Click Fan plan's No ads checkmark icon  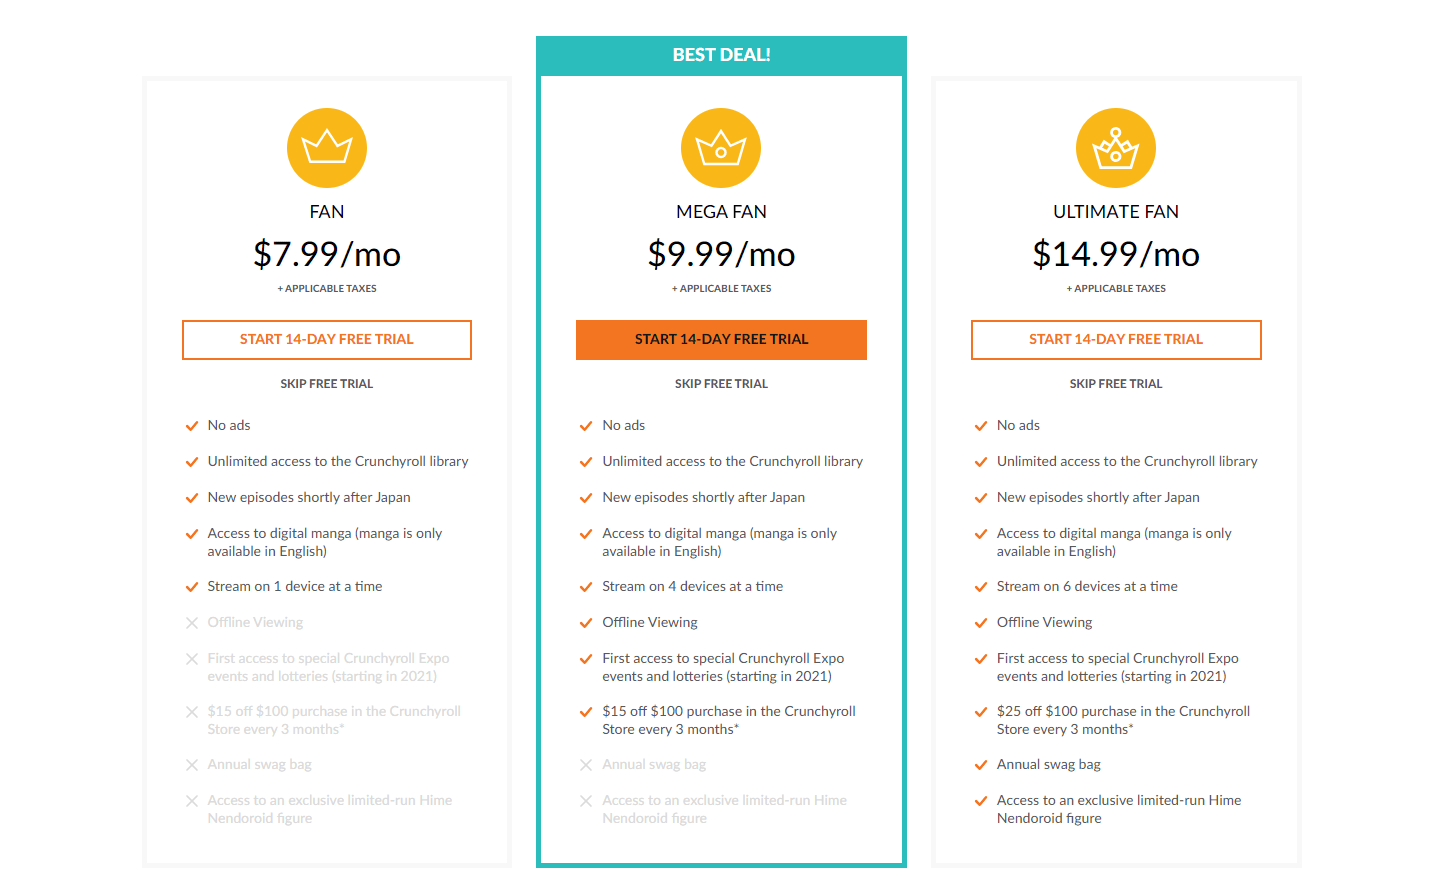coord(192,426)
